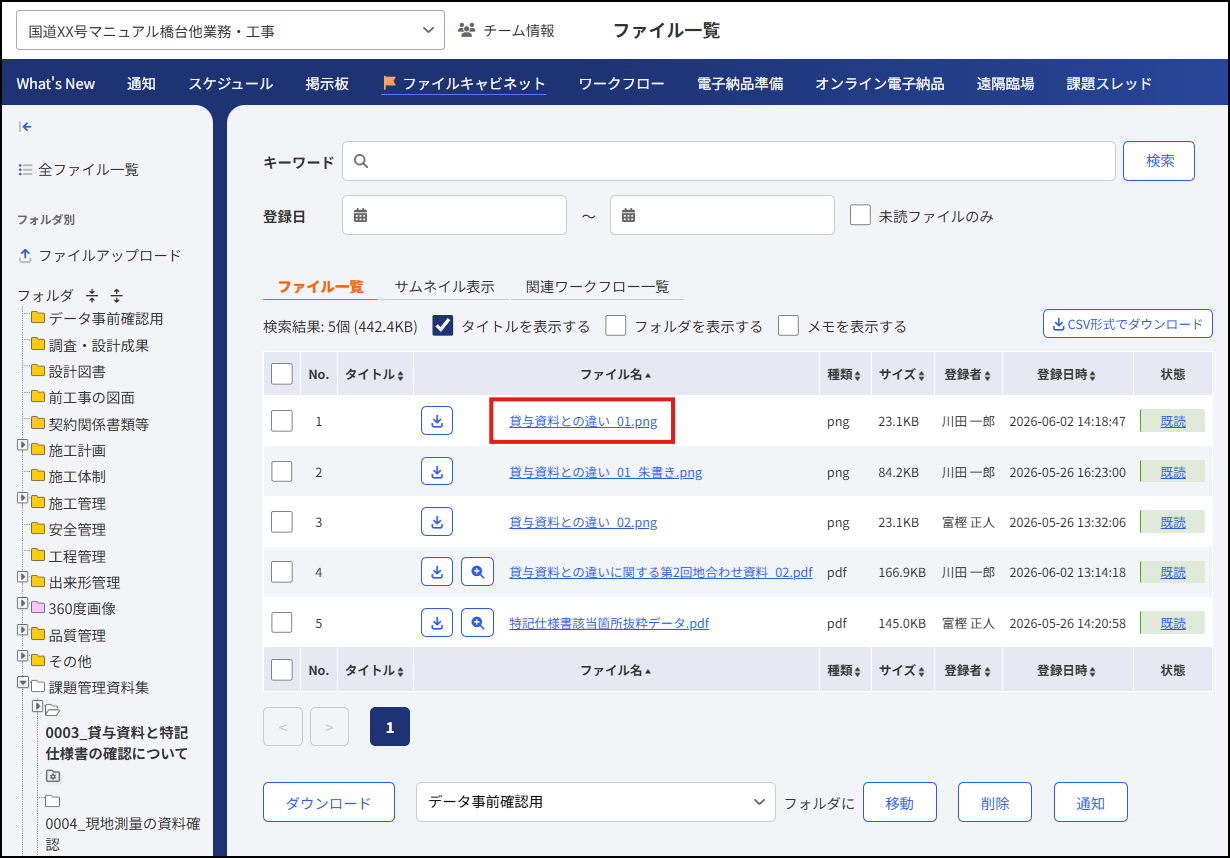Open ワークフロー from the nav bar
This screenshot has height=858, width=1230.
621,84
